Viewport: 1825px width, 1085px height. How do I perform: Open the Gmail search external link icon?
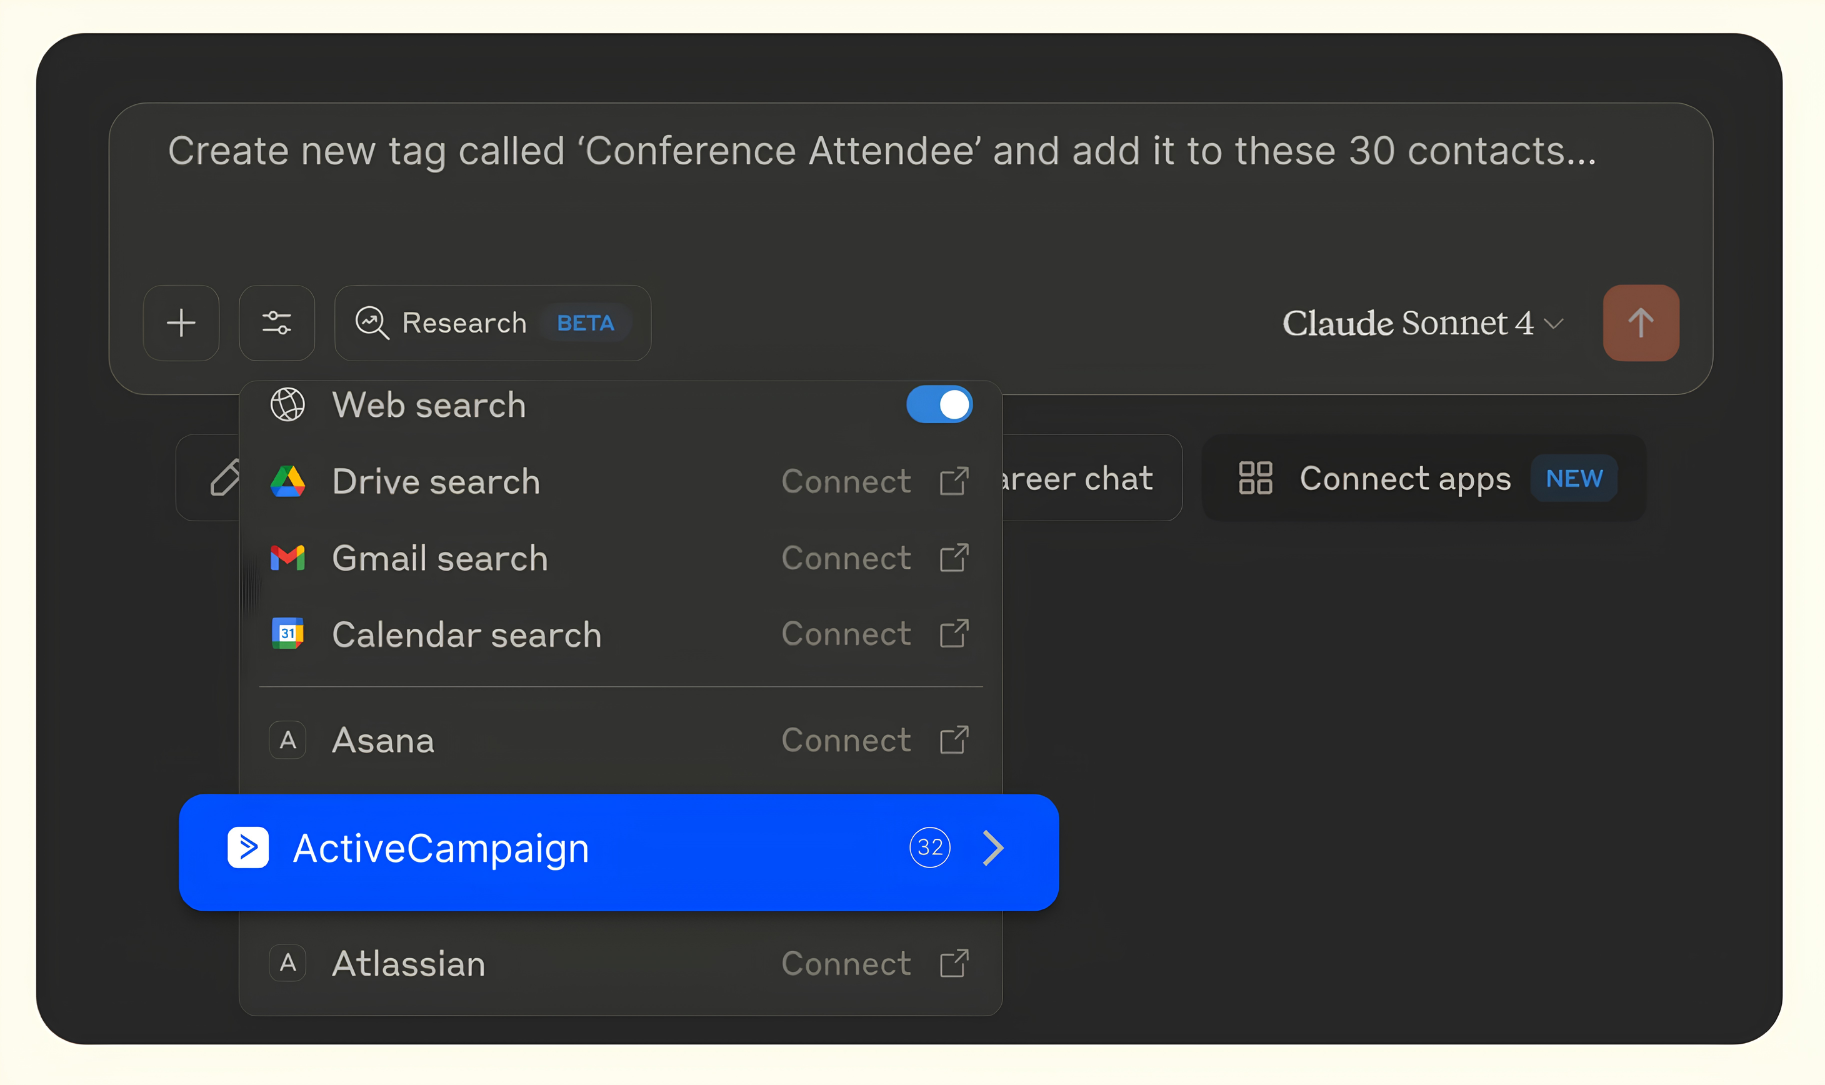pos(954,558)
